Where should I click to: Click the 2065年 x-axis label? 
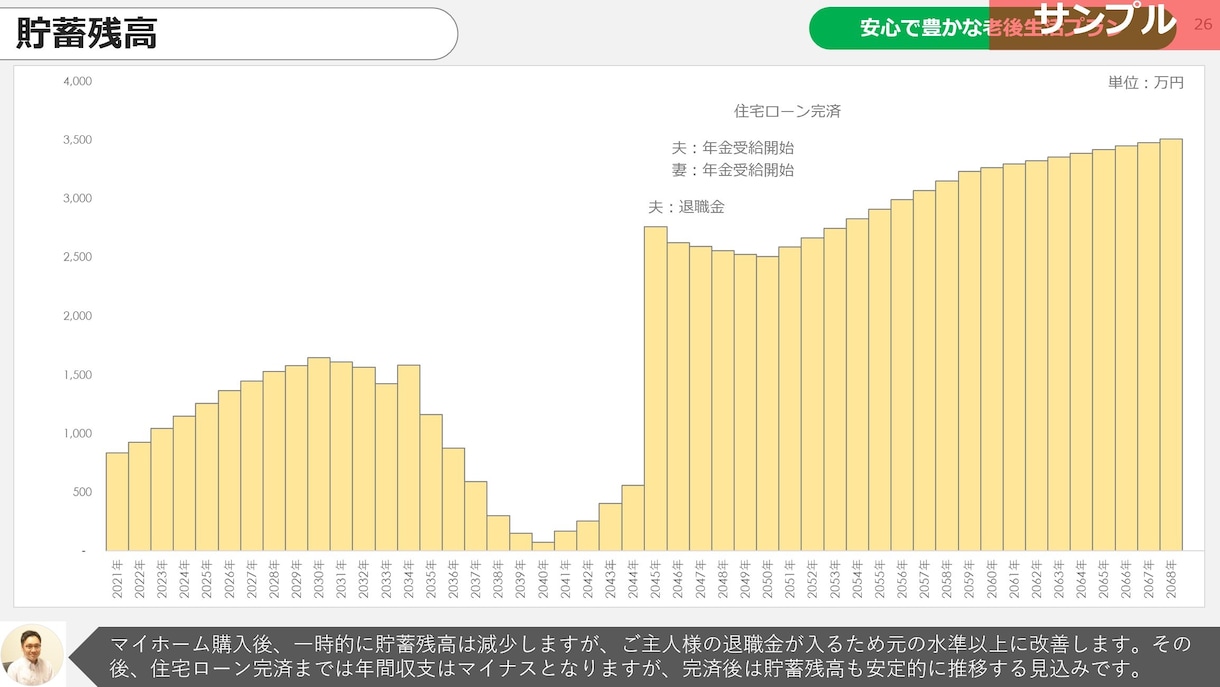(1103, 578)
